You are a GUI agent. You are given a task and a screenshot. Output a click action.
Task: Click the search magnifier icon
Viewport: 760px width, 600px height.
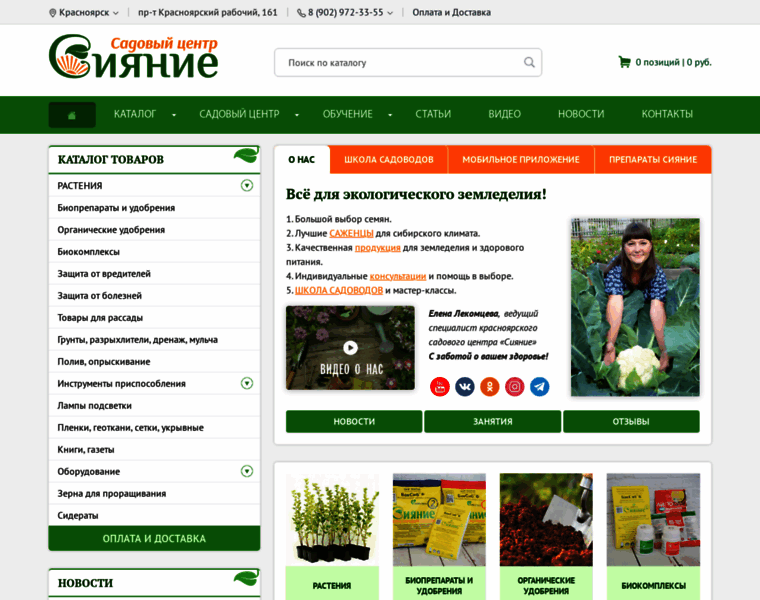pos(529,63)
